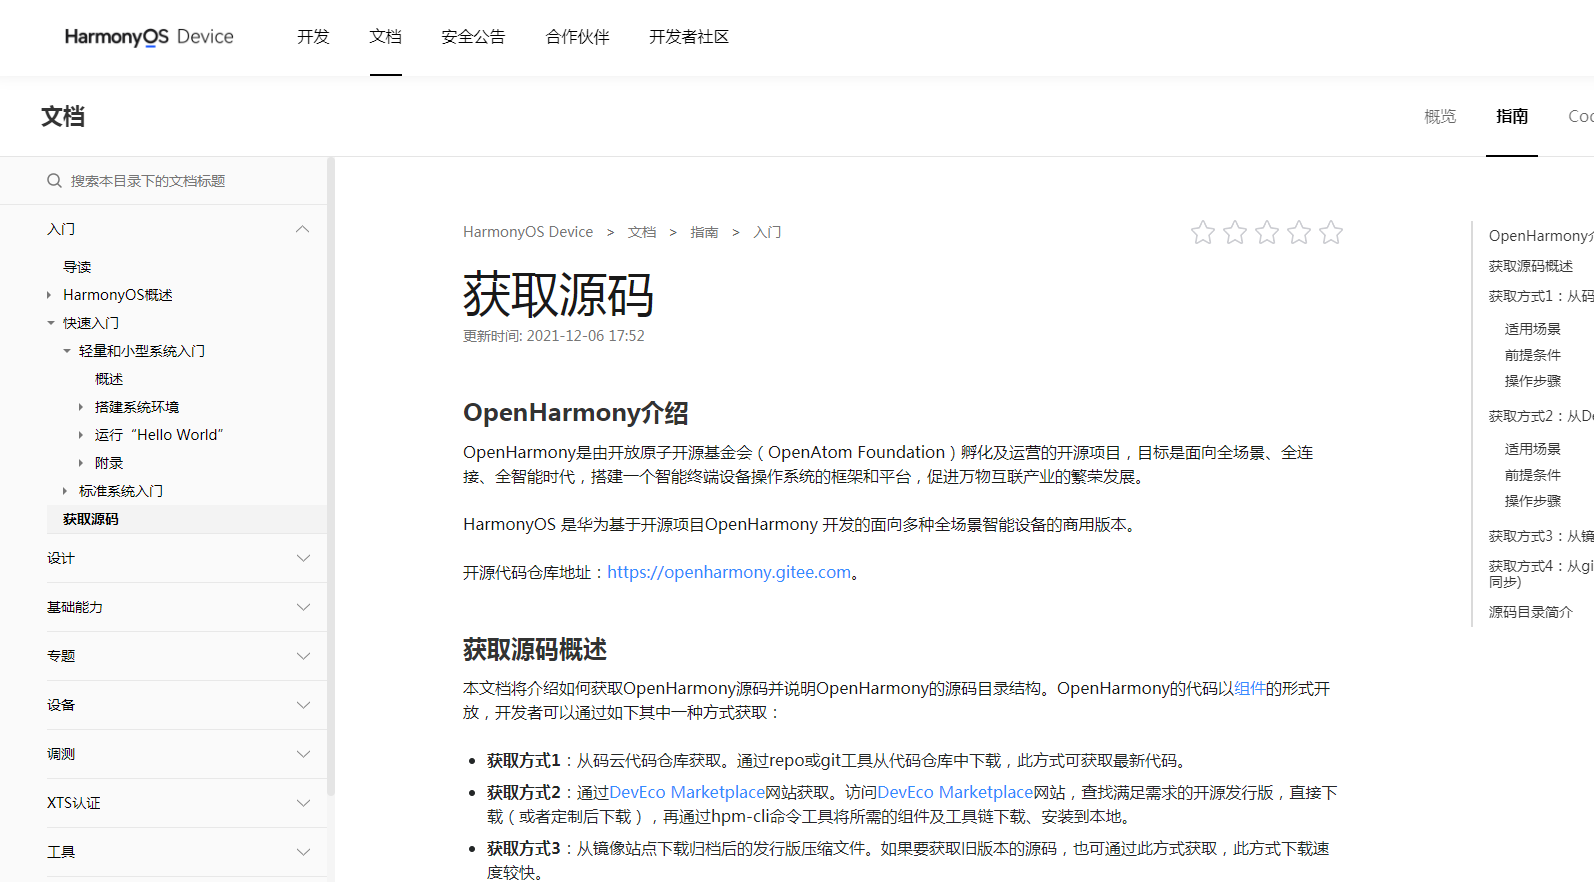
Task: Rate the page with second star
Action: [1235, 233]
